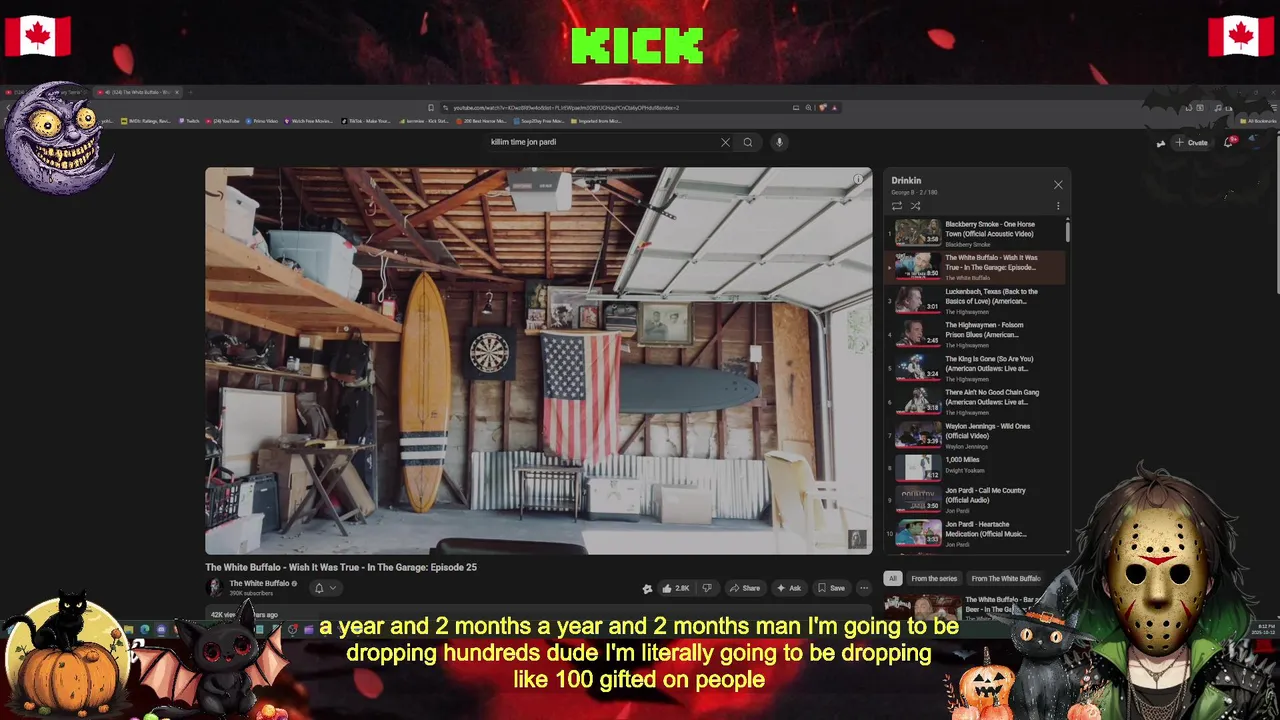Viewport: 1280px width, 720px height.
Task: Open more actions ellipsis below video
Action: tap(864, 588)
